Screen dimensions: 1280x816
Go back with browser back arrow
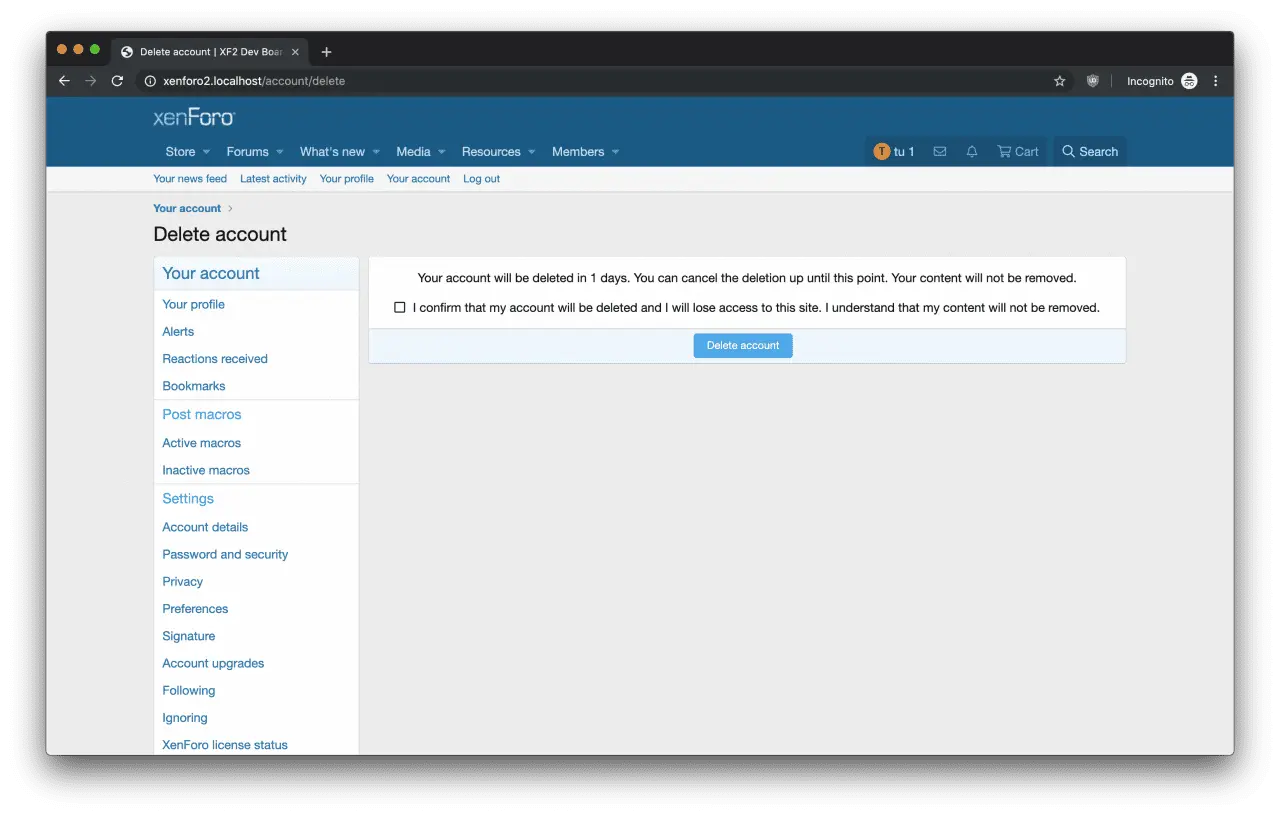pos(64,81)
